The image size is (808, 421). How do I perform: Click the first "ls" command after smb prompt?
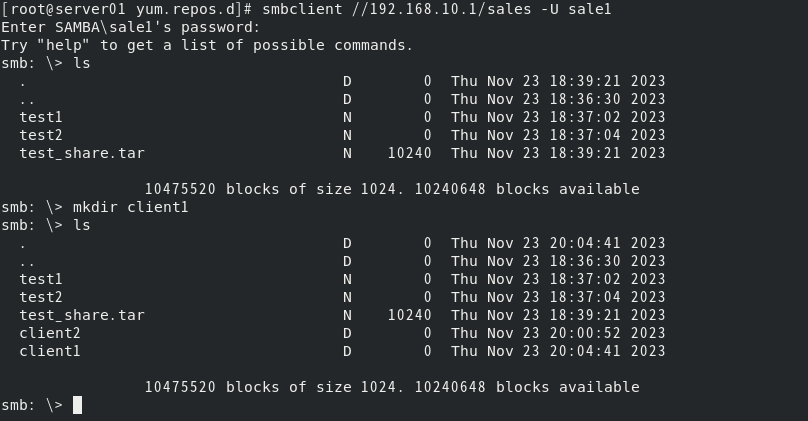[x=81, y=63]
